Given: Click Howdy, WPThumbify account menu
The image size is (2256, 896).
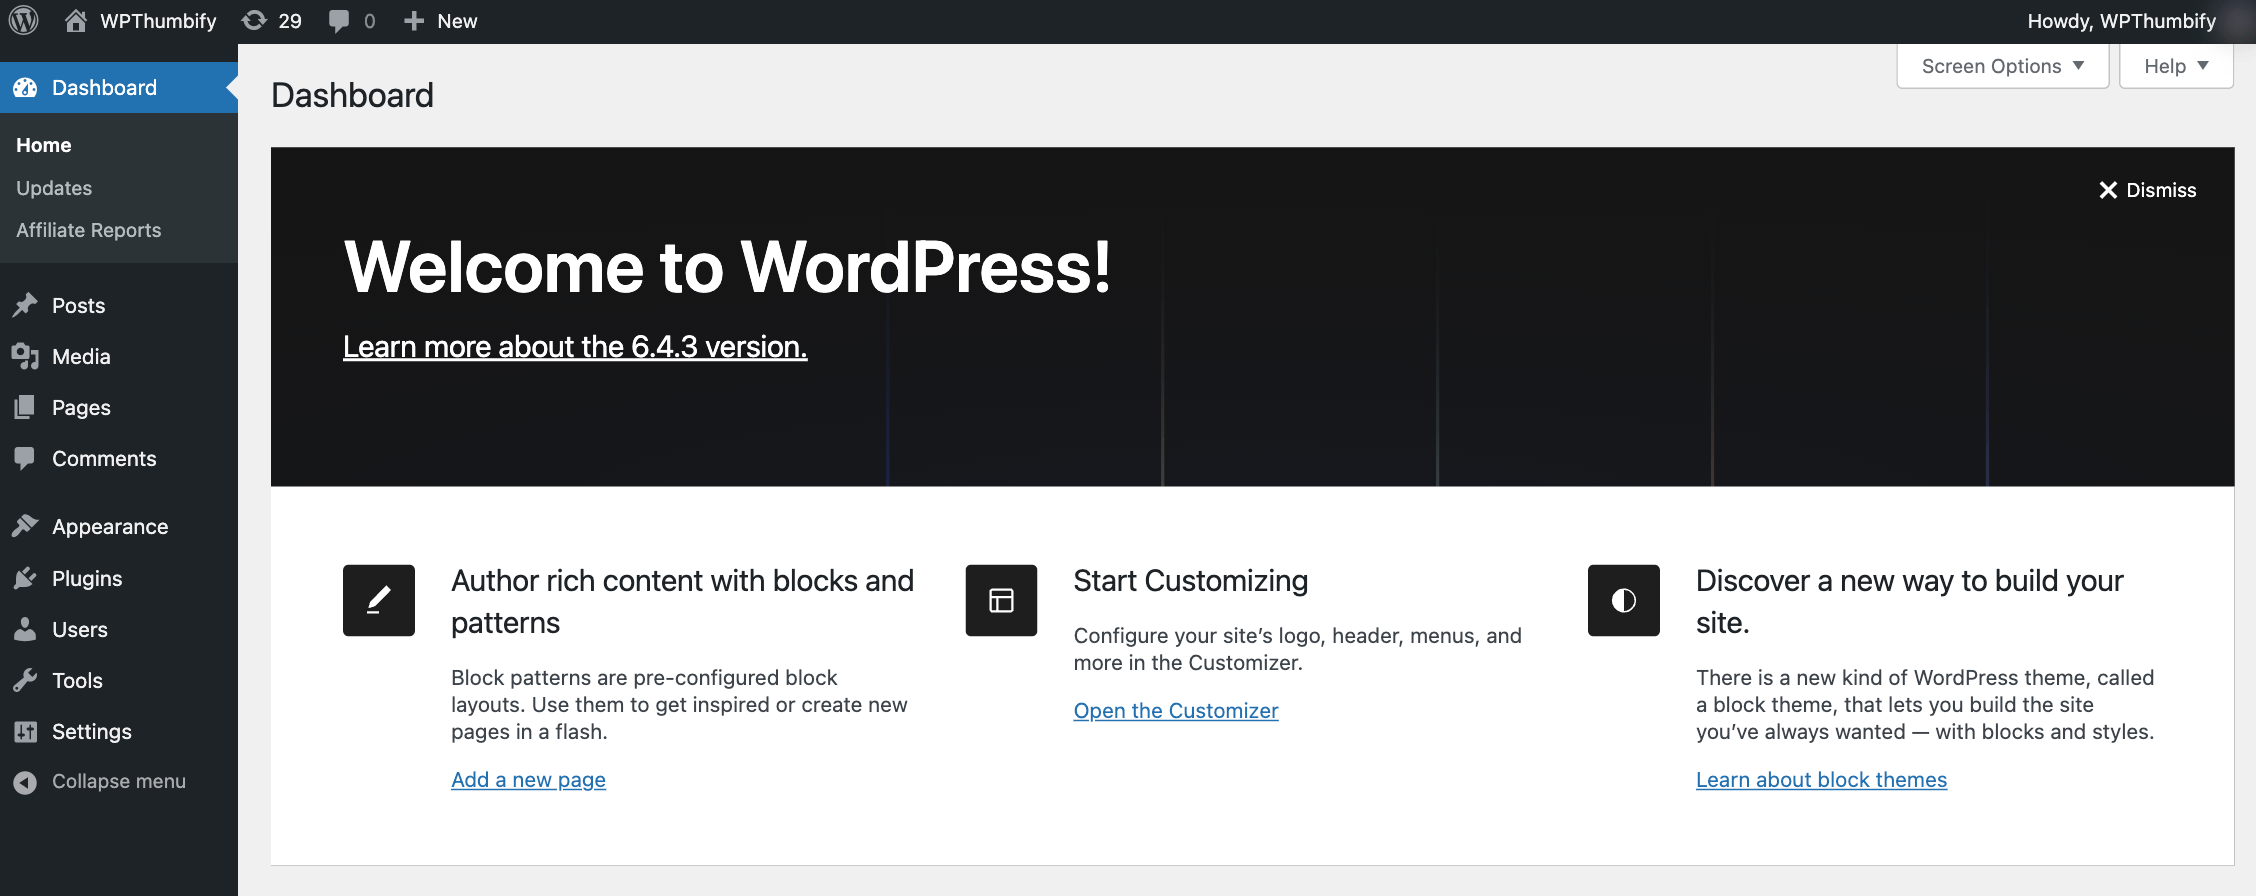Looking at the screenshot, I should point(2122,21).
